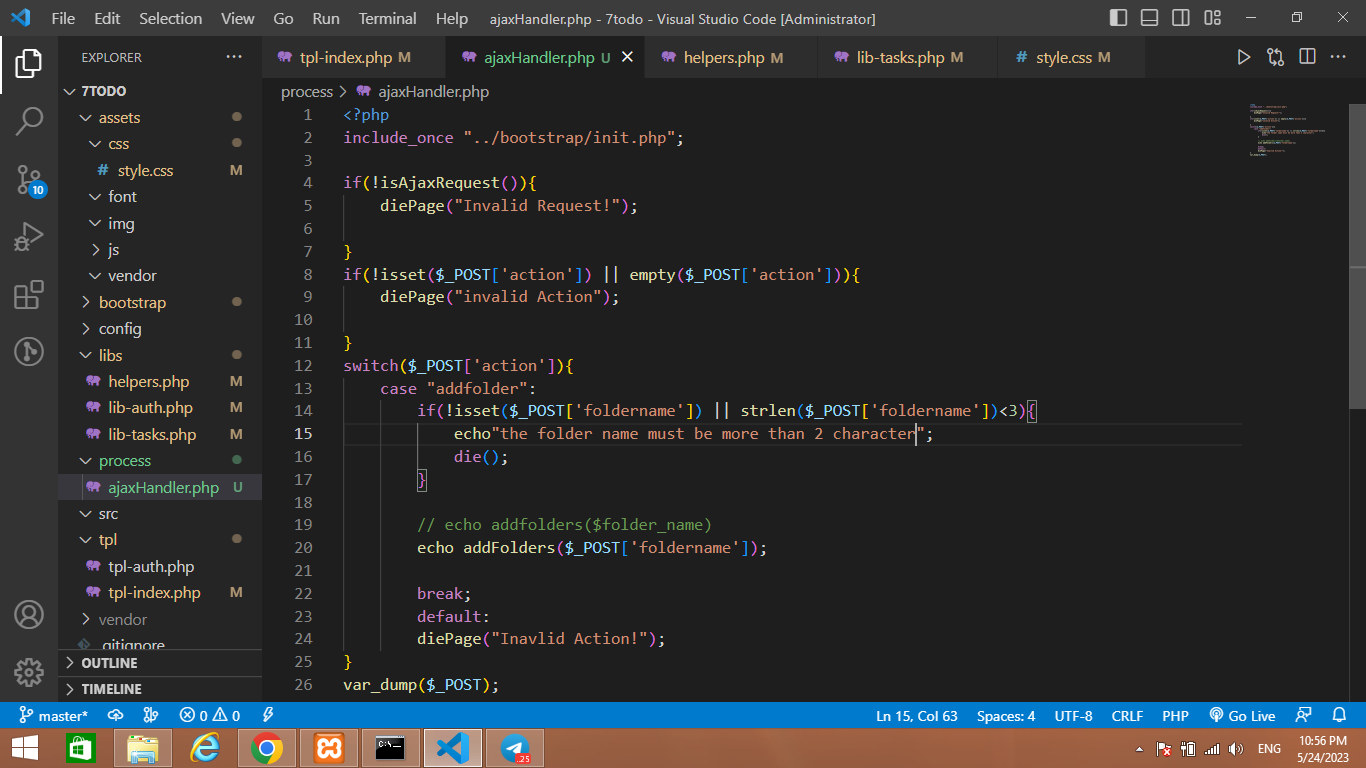Screen dimensions: 1366x768
Task: Open the Accounts menu icon
Action: pyautogui.click(x=29, y=614)
